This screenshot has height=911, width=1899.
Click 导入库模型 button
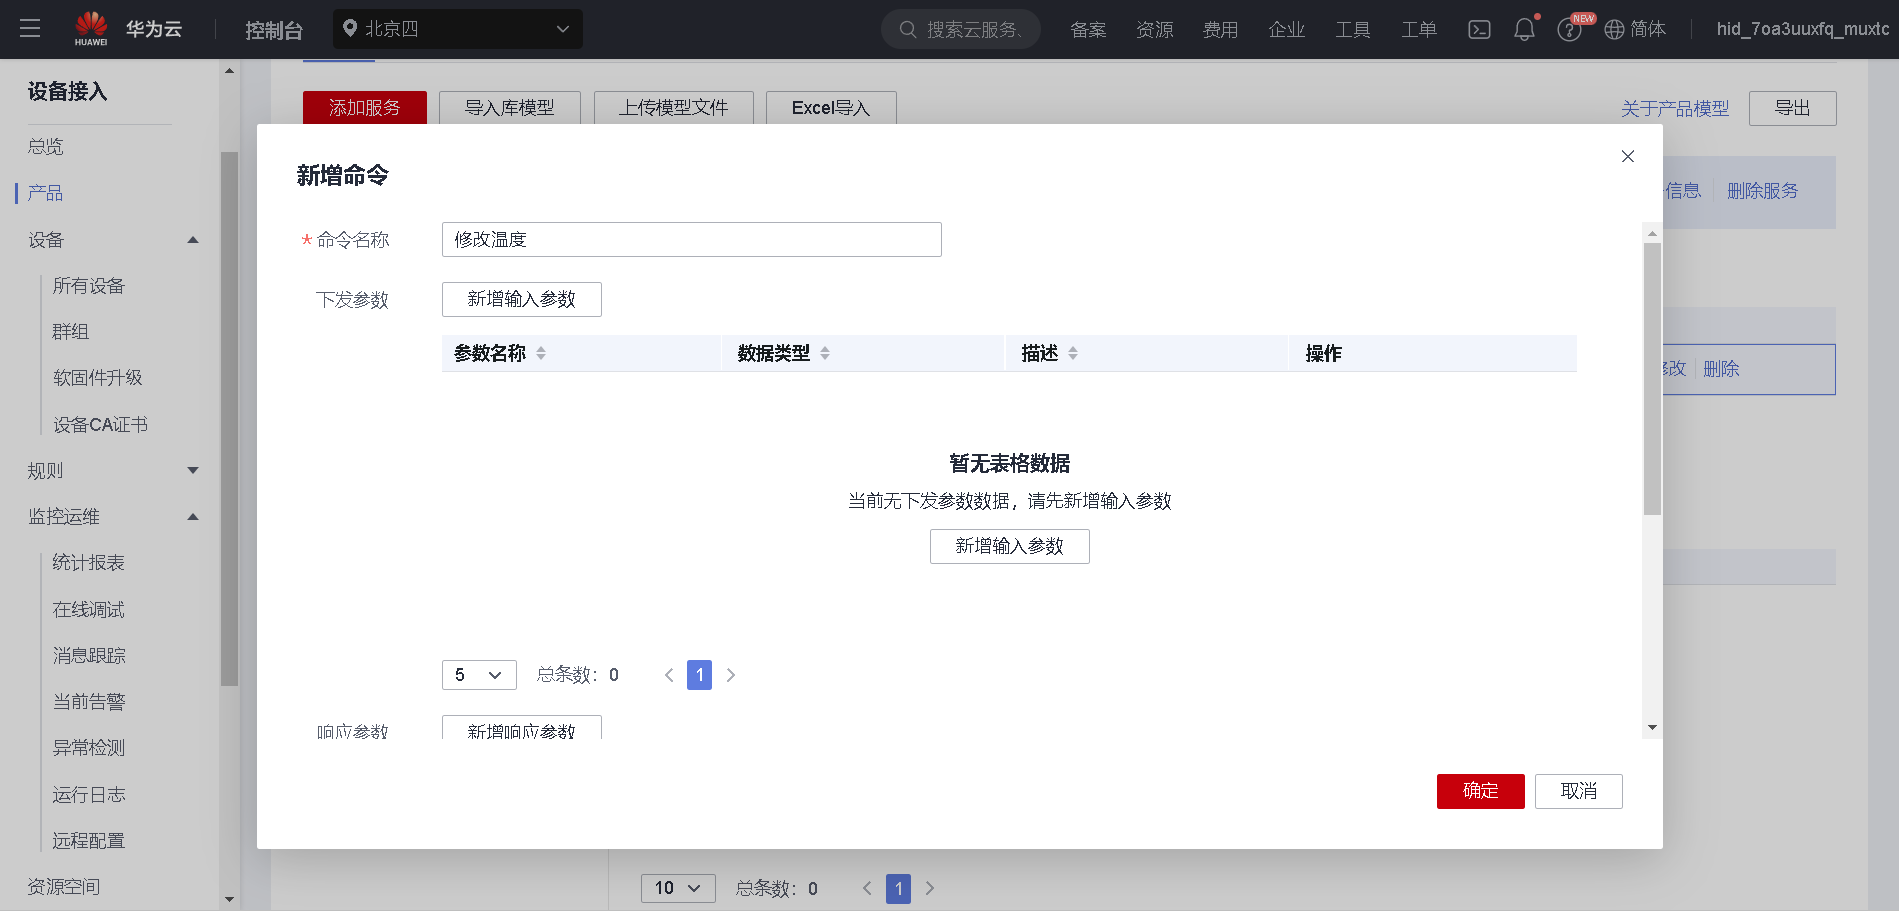click(510, 108)
